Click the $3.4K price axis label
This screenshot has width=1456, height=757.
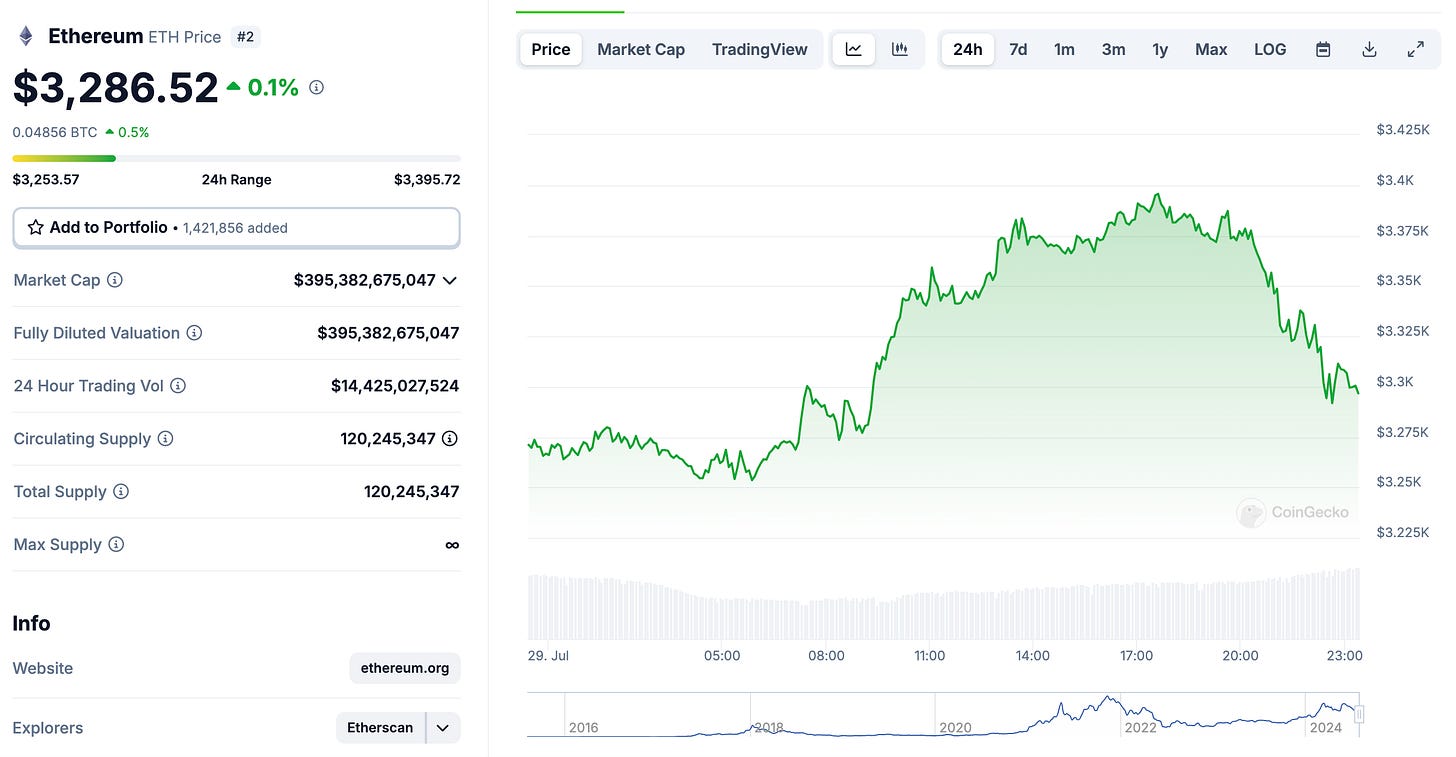[x=1395, y=180]
